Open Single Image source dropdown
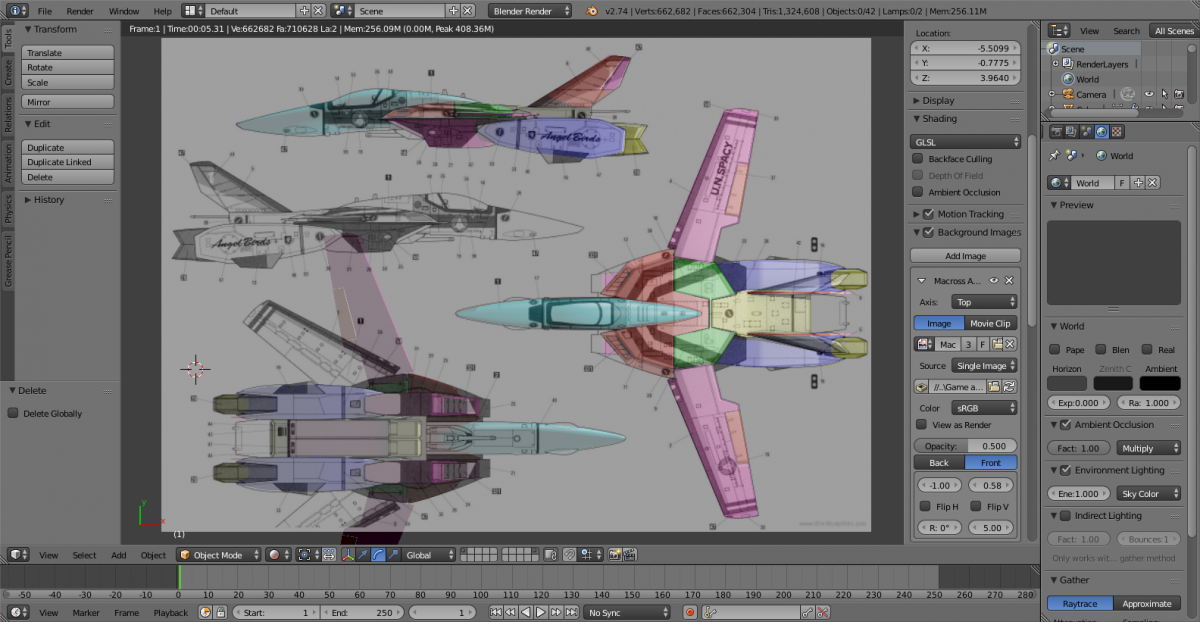The width and height of the screenshot is (1200, 622). (x=984, y=366)
